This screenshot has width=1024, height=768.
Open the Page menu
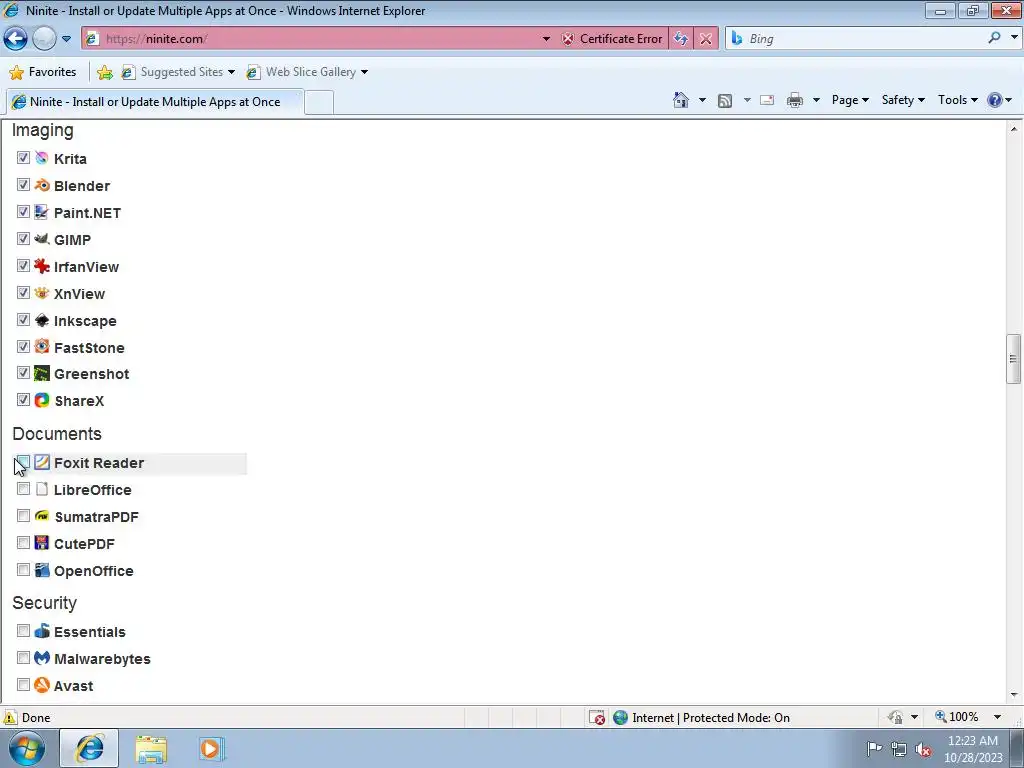coord(850,100)
